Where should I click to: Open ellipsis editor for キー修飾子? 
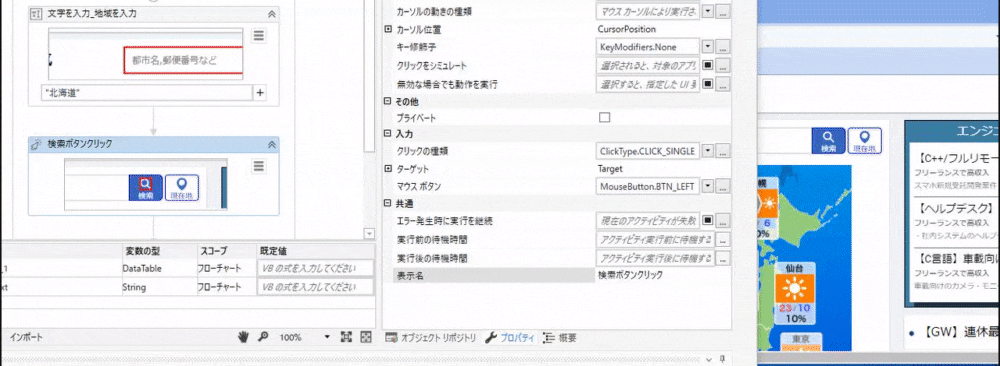click(x=723, y=47)
